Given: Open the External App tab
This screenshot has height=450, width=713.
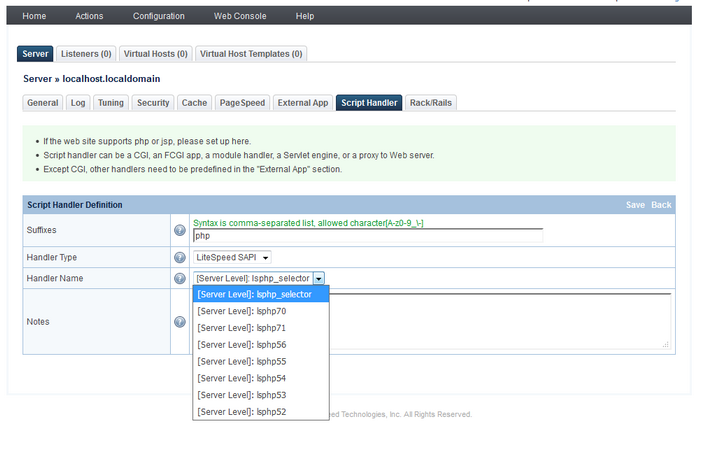Looking at the screenshot, I should pos(303,103).
